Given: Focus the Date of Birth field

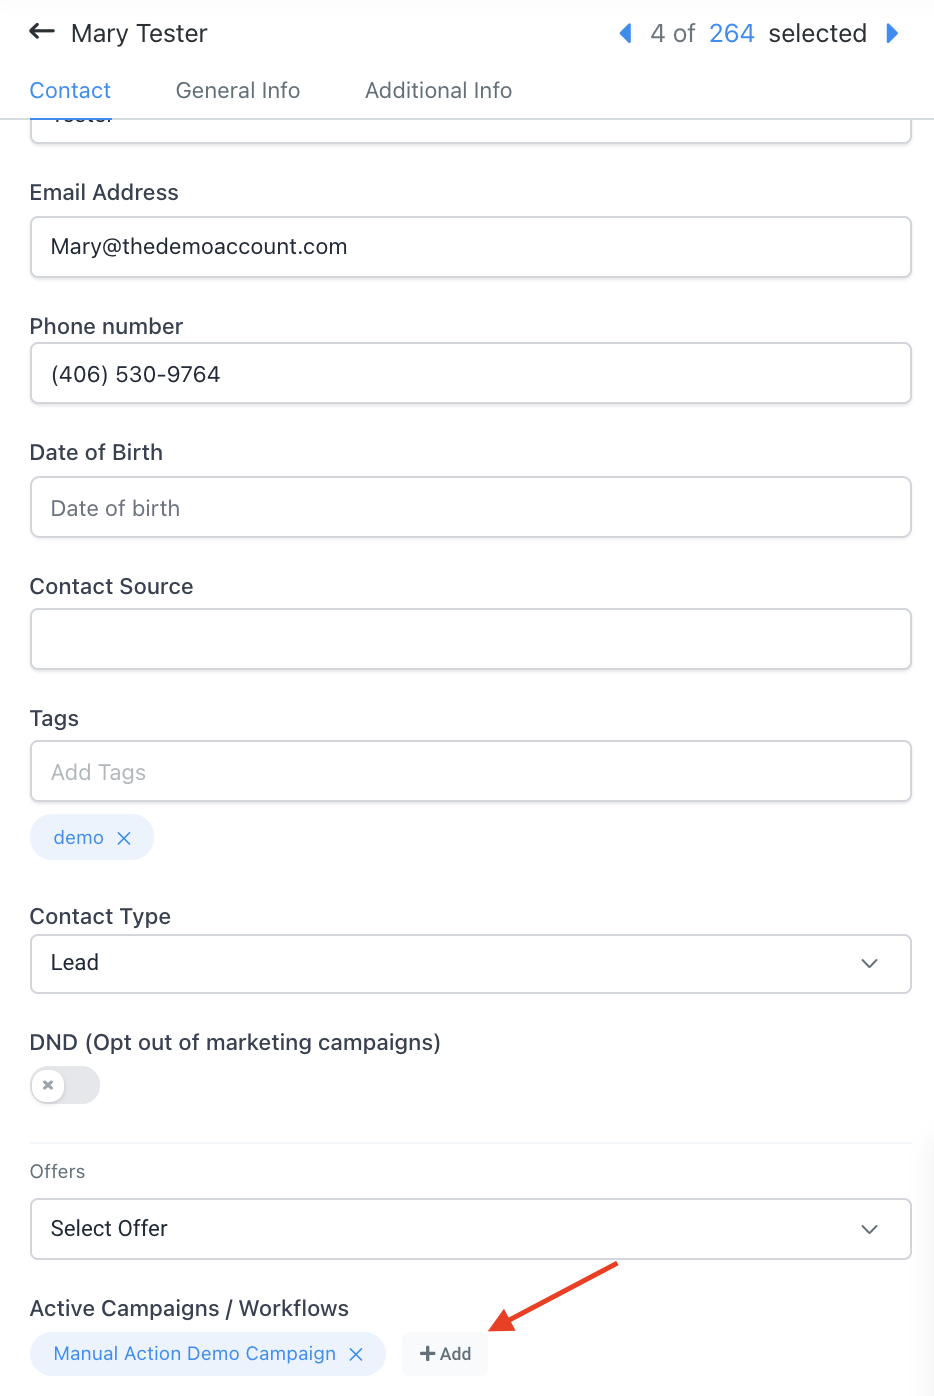Looking at the screenshot, I should coord(470,508).
